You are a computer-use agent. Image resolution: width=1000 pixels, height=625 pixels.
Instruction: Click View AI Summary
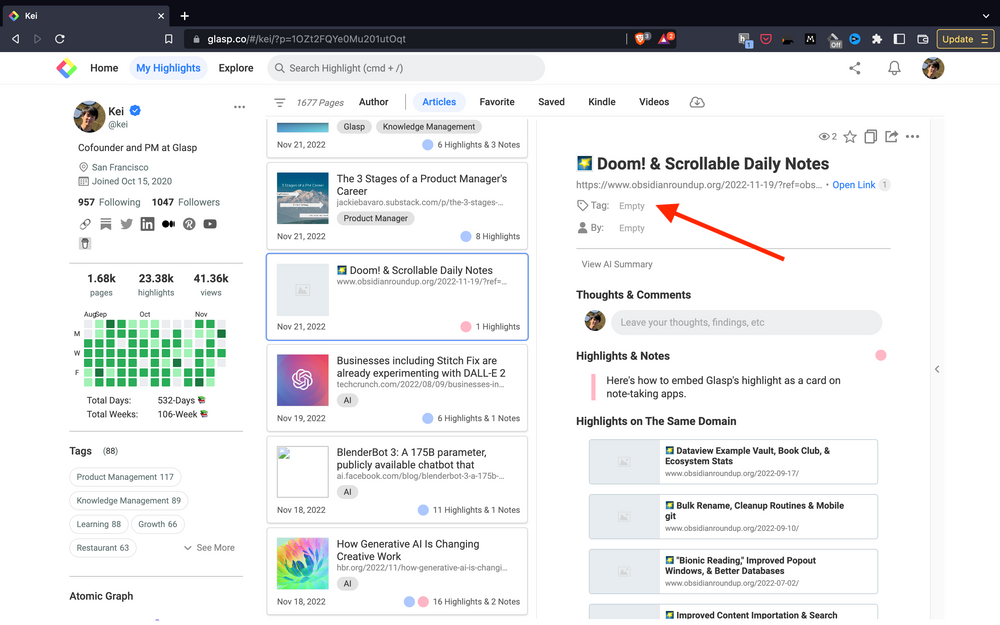click(x=617, y=264)
